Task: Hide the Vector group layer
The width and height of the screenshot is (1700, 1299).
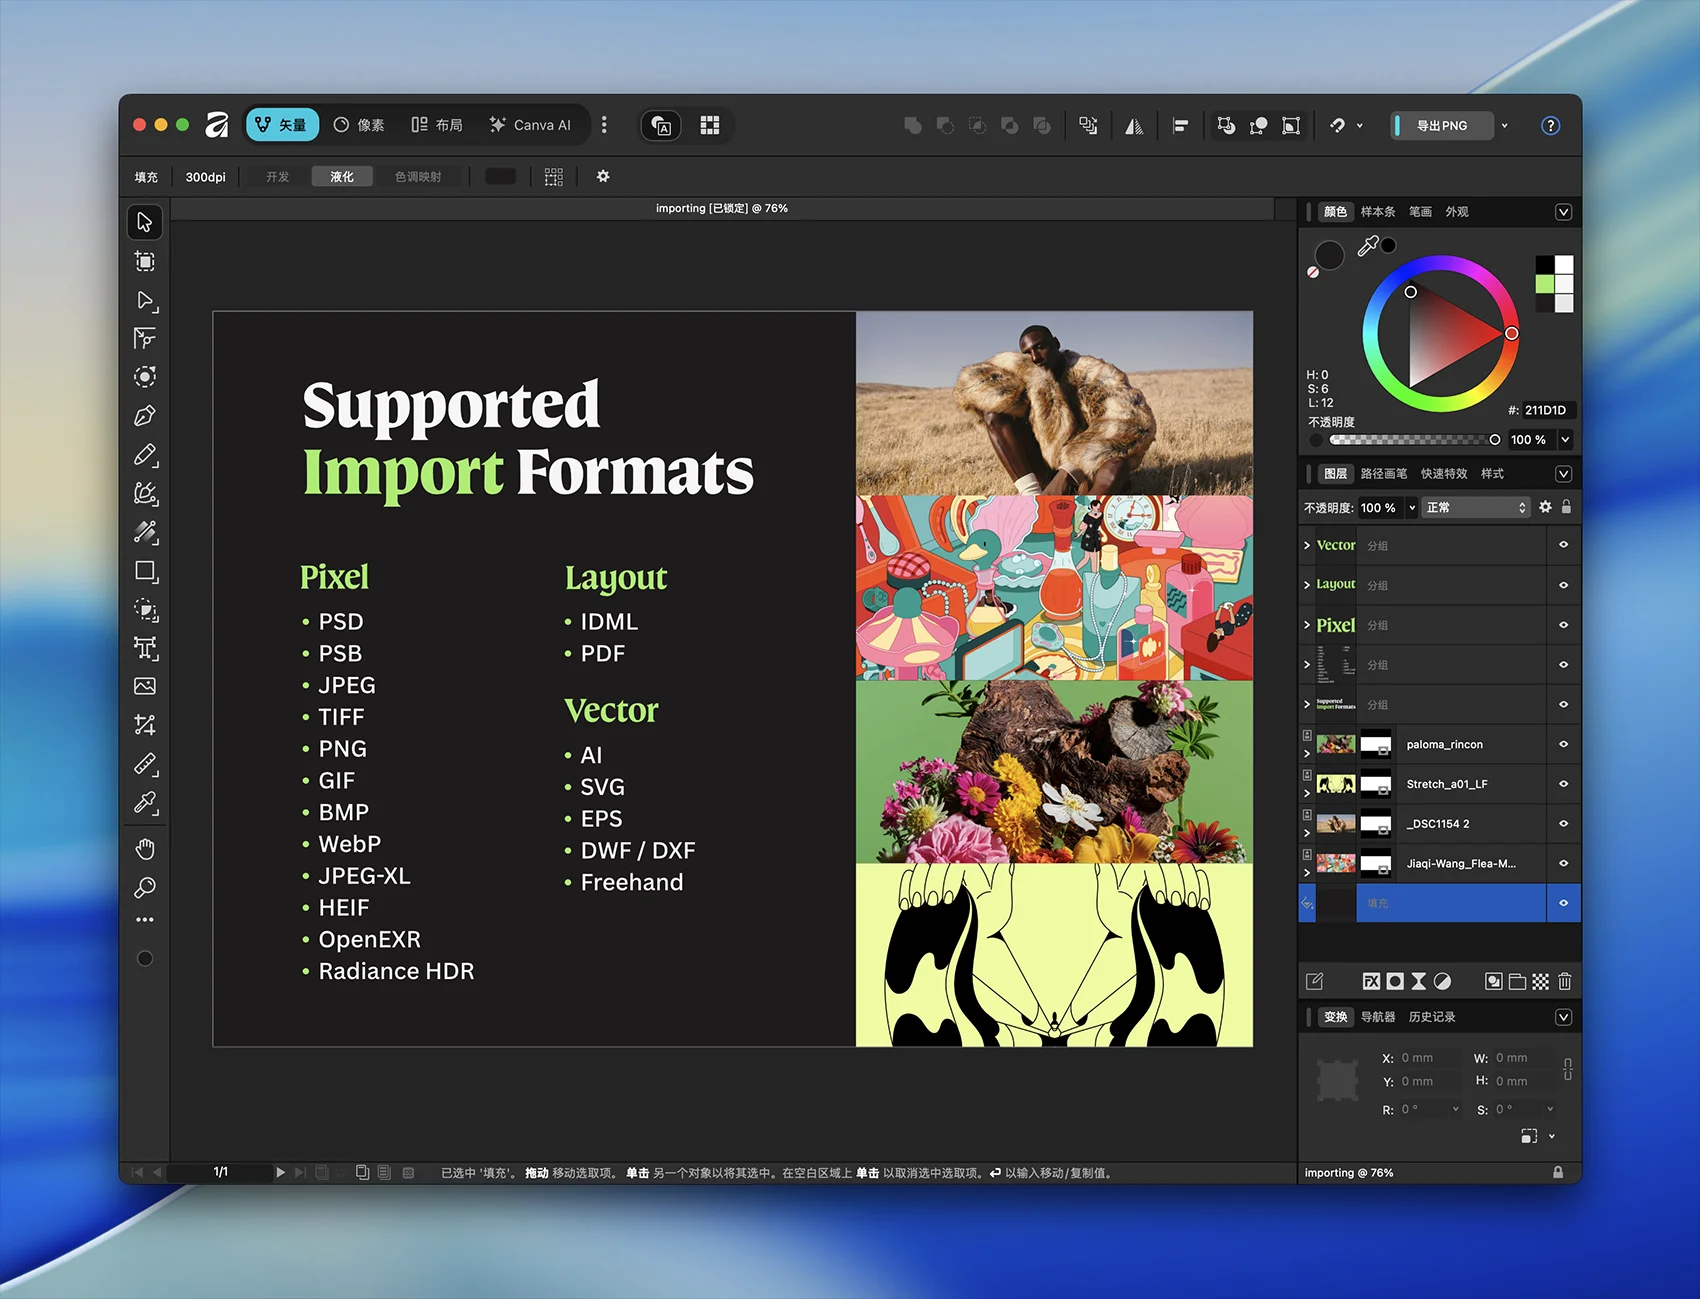Action: [x=1564, y=545]
